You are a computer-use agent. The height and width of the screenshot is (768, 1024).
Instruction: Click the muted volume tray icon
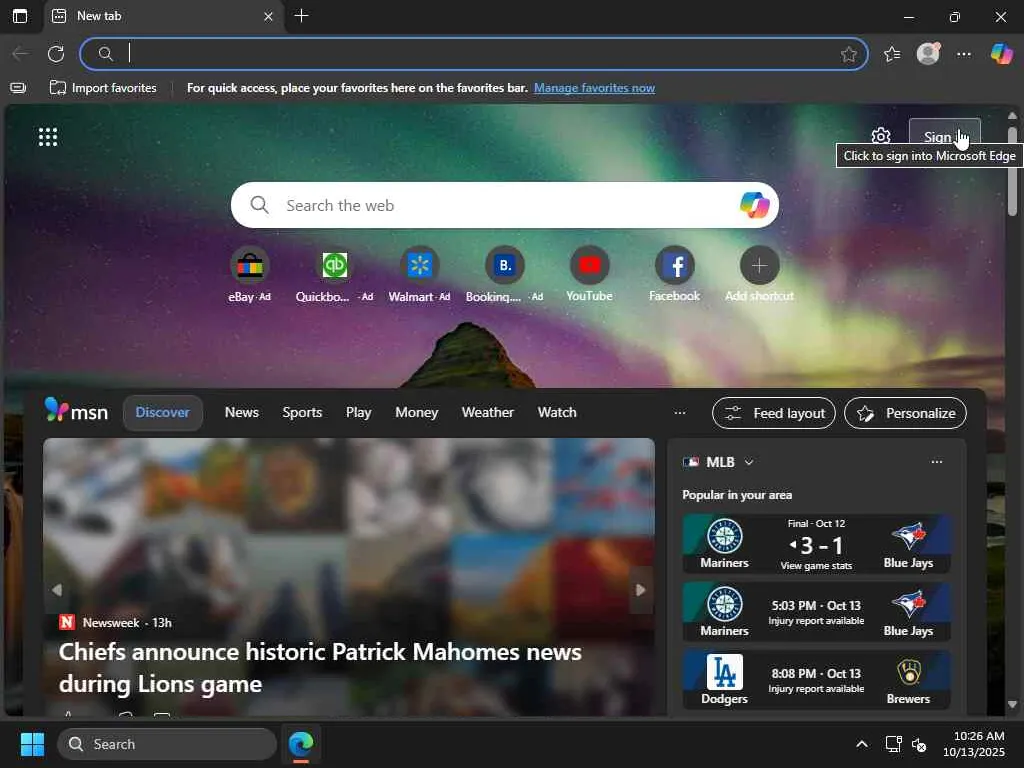coord(919,744)
